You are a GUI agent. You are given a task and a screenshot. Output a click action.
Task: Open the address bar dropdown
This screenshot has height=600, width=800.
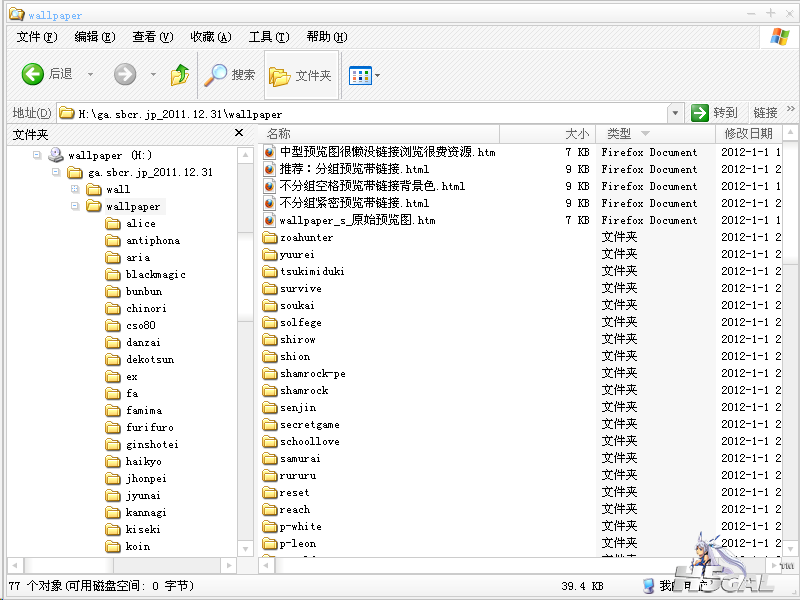(675, 113)
